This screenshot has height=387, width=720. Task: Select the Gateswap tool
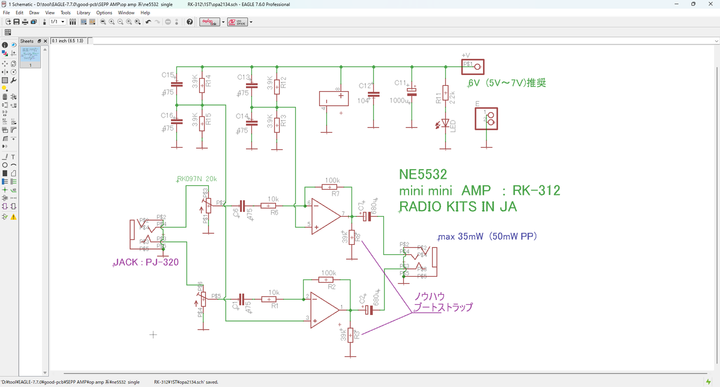click(5, 113)
